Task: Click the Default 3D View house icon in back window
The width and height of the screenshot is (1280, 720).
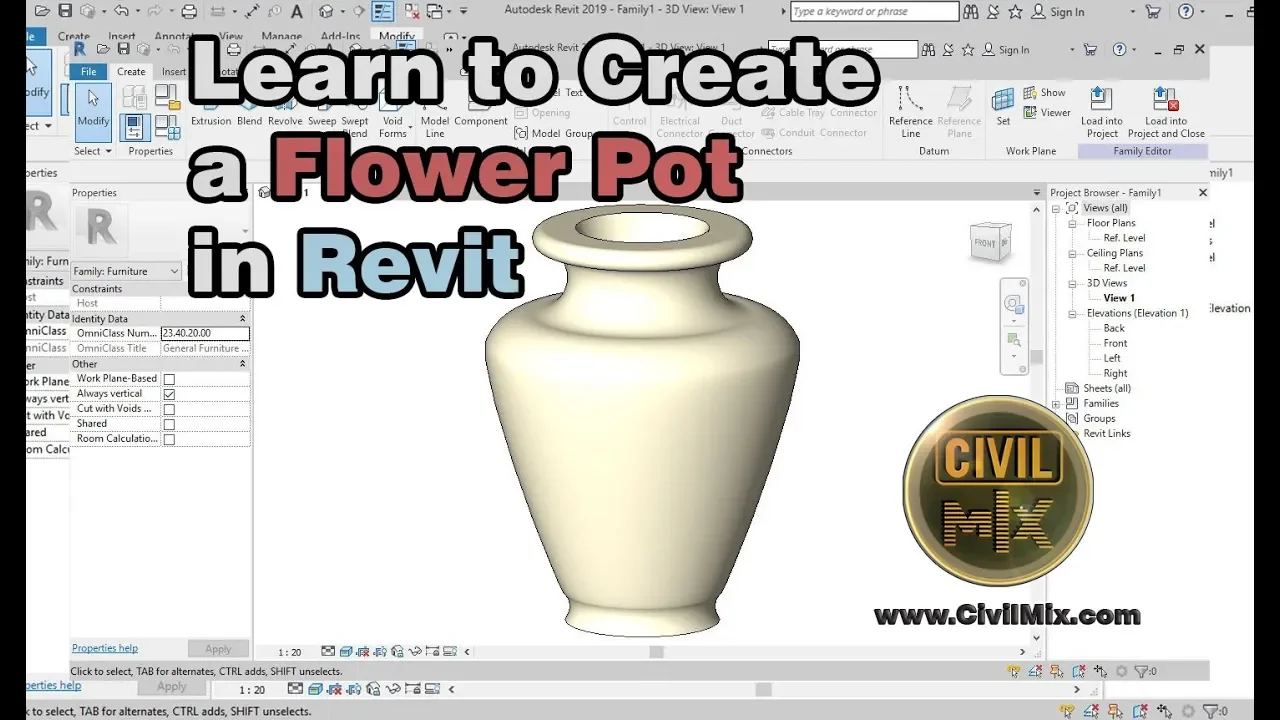Action: point(326,12)
